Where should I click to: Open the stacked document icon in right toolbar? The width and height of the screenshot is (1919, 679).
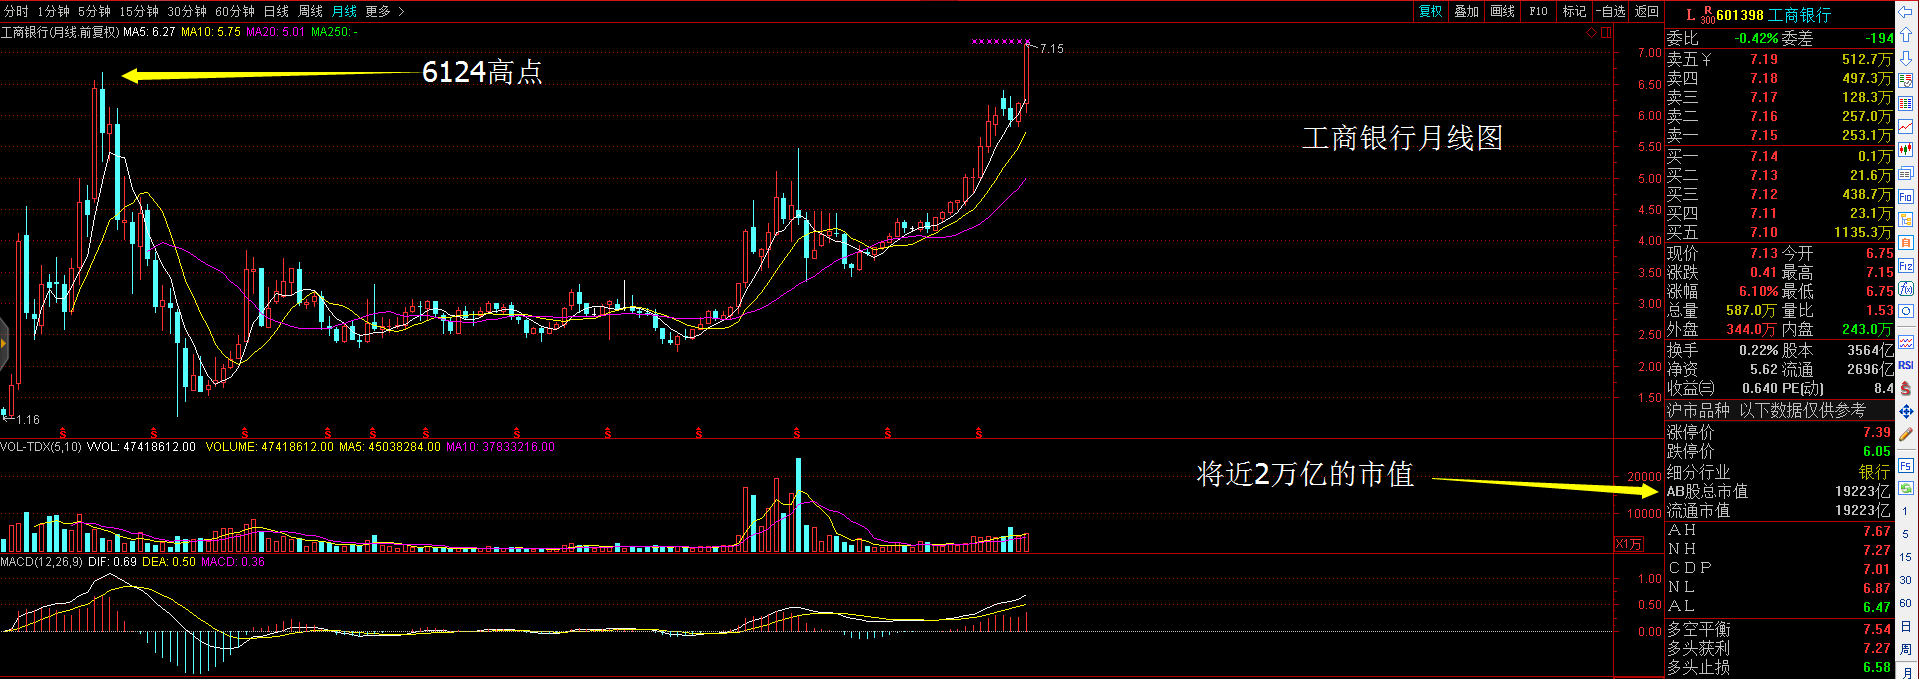click(1906, 174)
